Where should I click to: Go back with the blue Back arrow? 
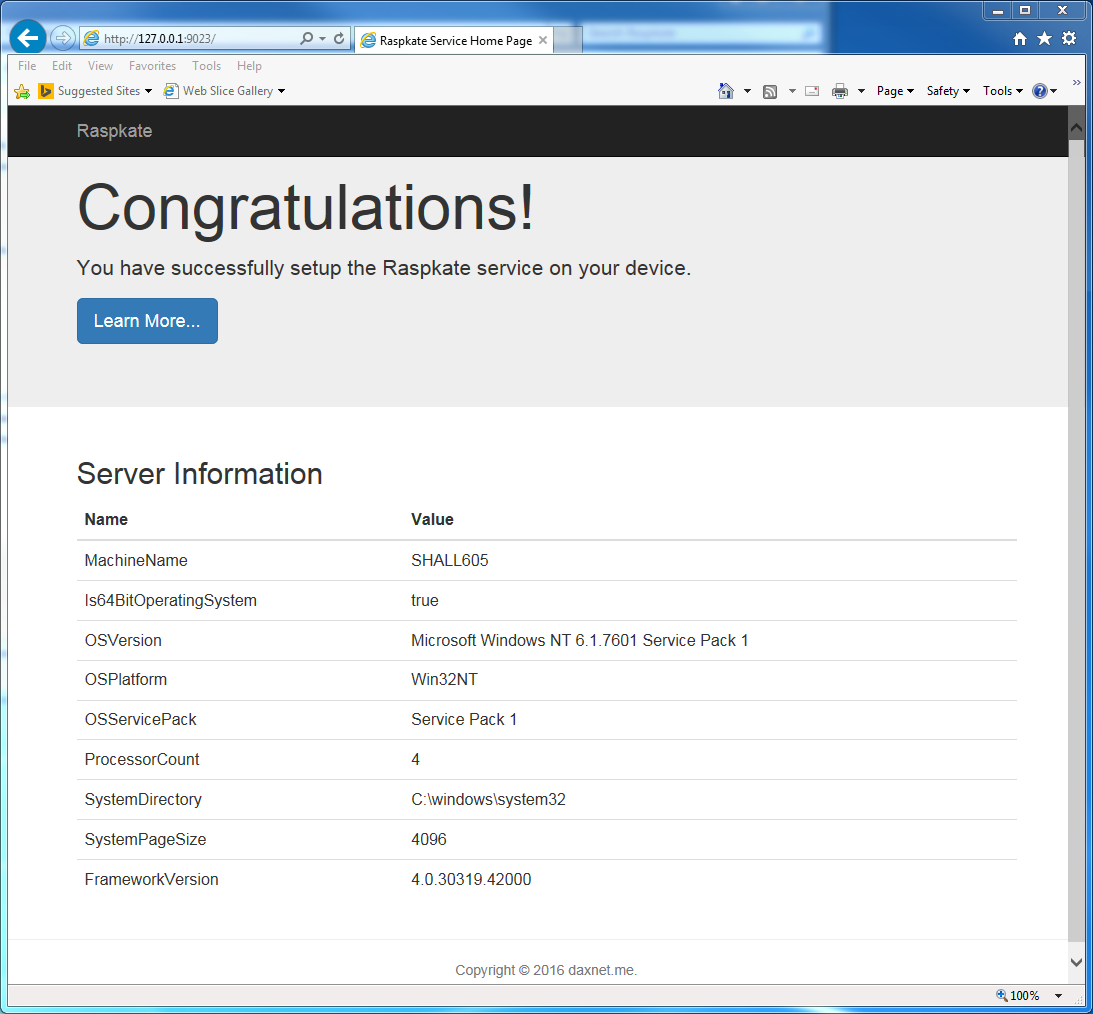click(x=28, y=38)
